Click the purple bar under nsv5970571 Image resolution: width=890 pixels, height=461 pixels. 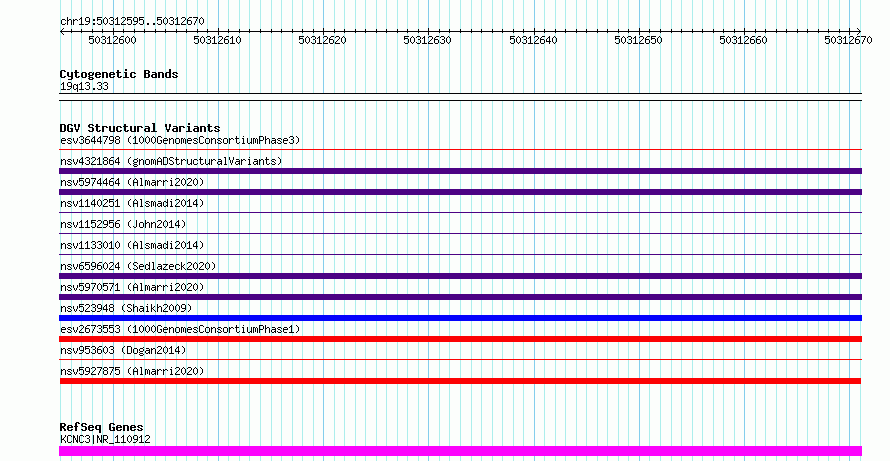460,297
